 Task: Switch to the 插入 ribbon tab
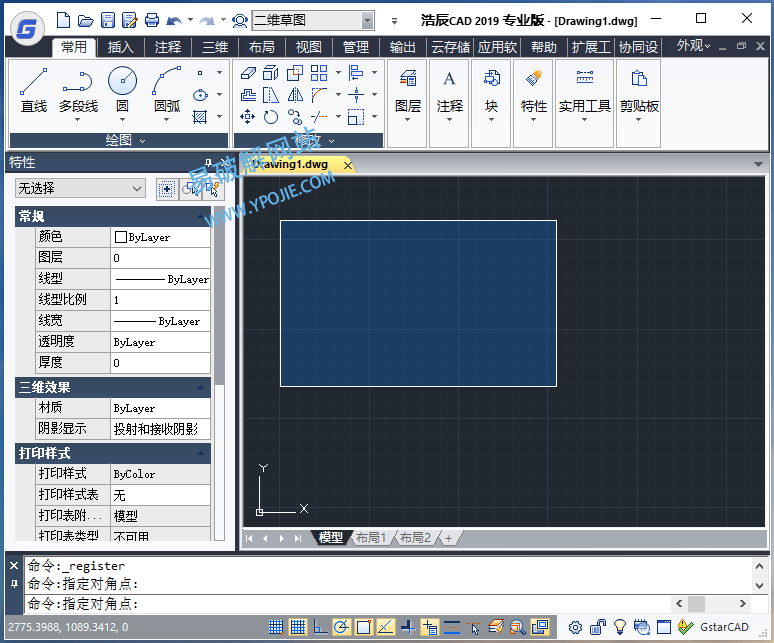(121, 47)
